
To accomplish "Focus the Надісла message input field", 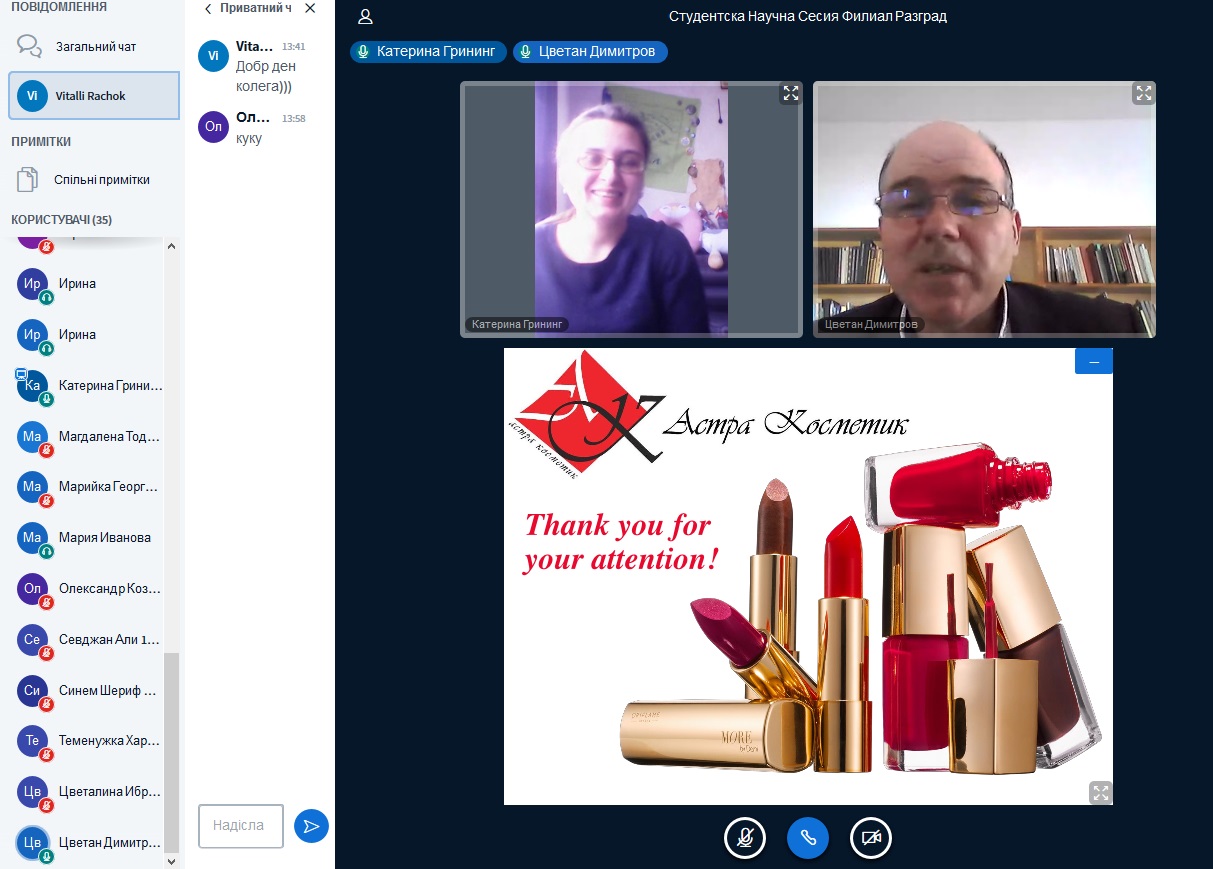I will [x=241, y=826].
